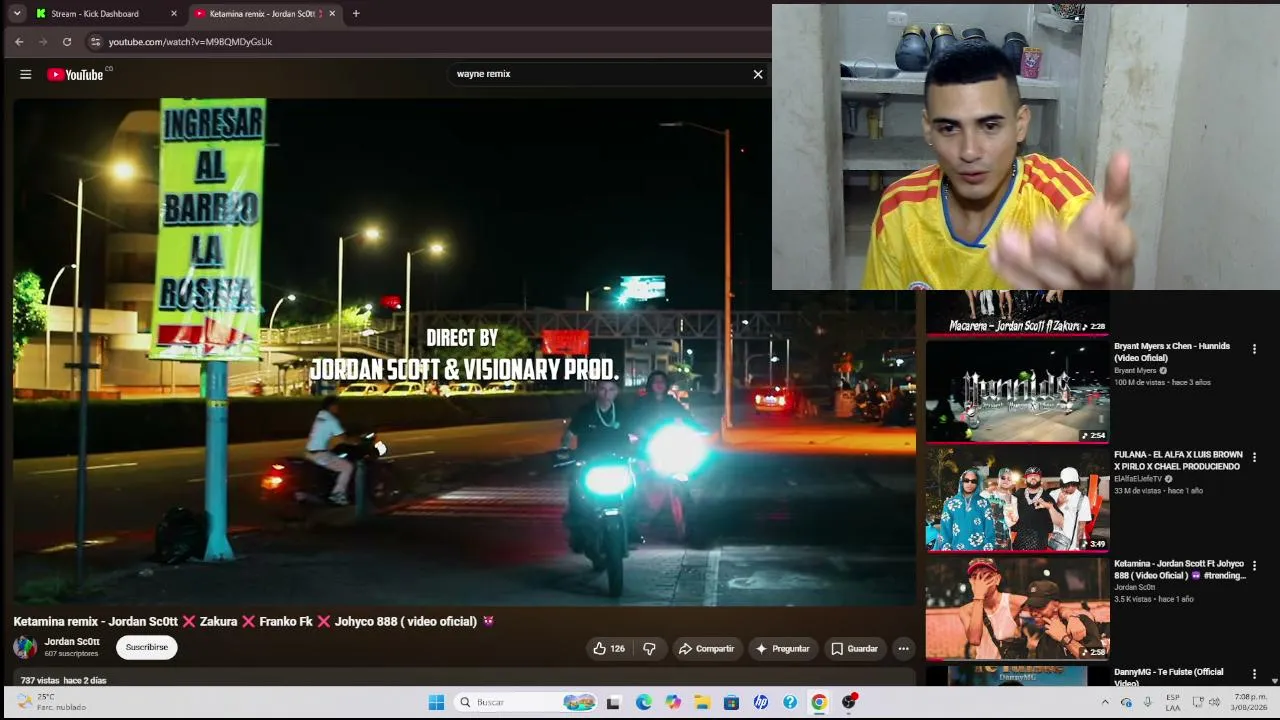Screen dimensions: 1280x720
Task: Open options menu for FULANA video
Action: click(1254, 457)
